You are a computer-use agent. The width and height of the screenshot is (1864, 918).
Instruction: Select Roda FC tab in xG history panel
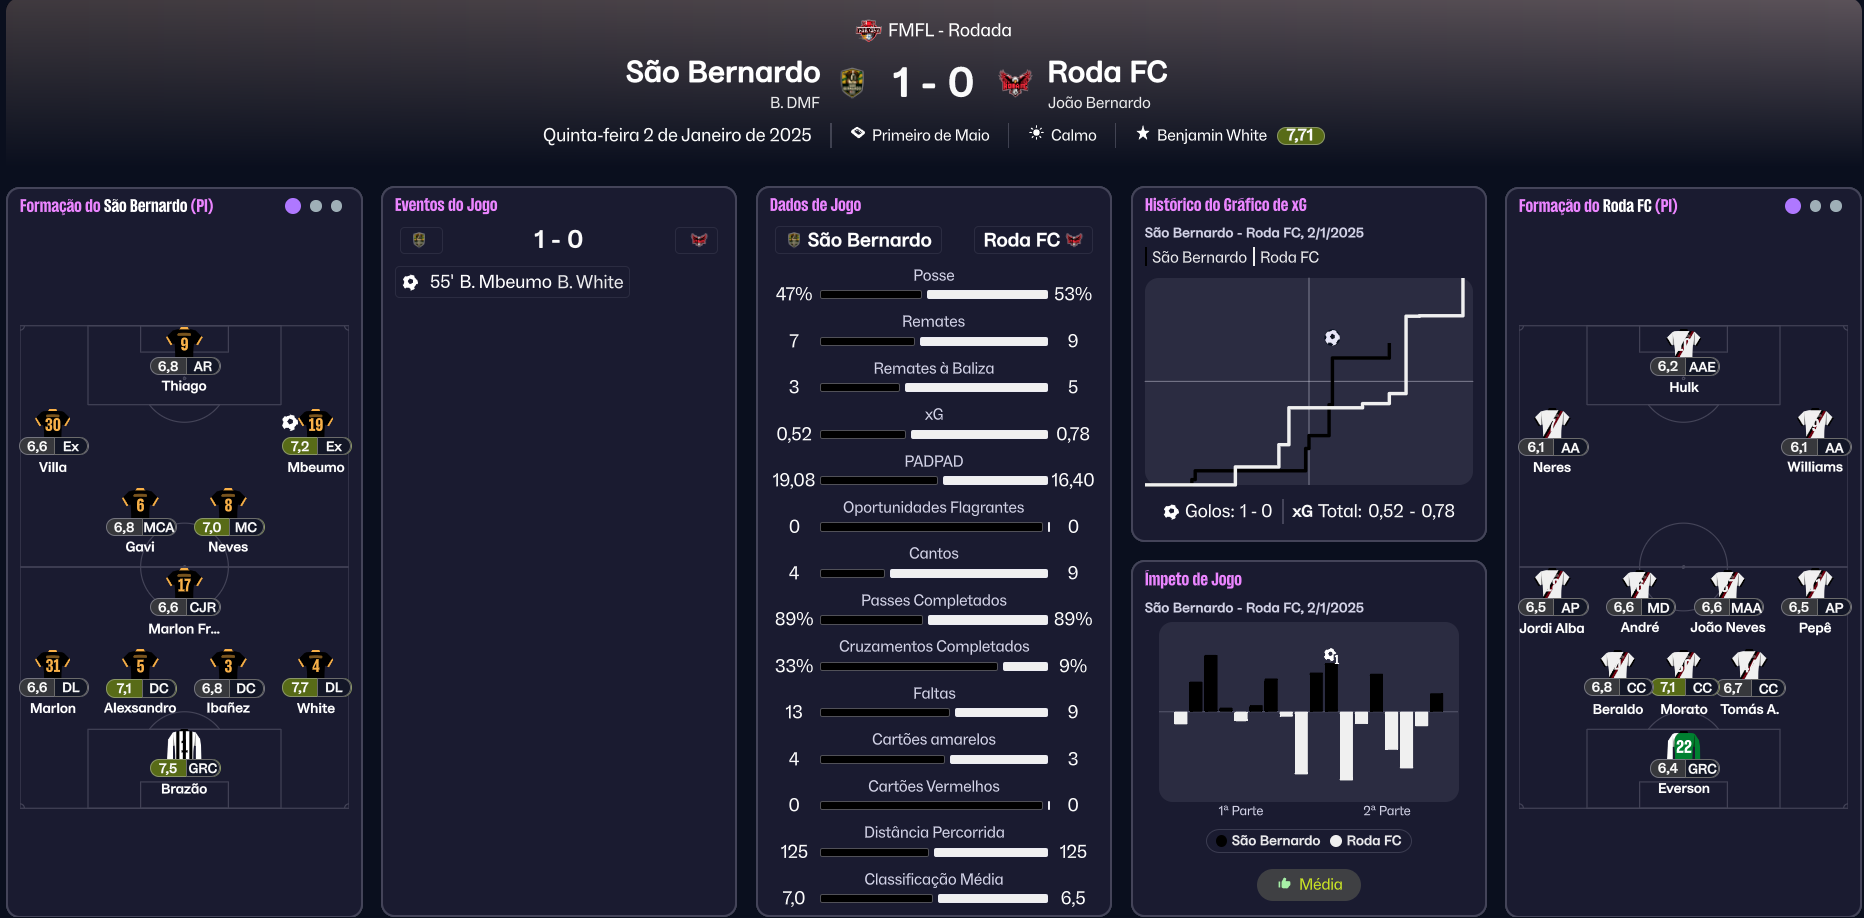(1290, 257)
